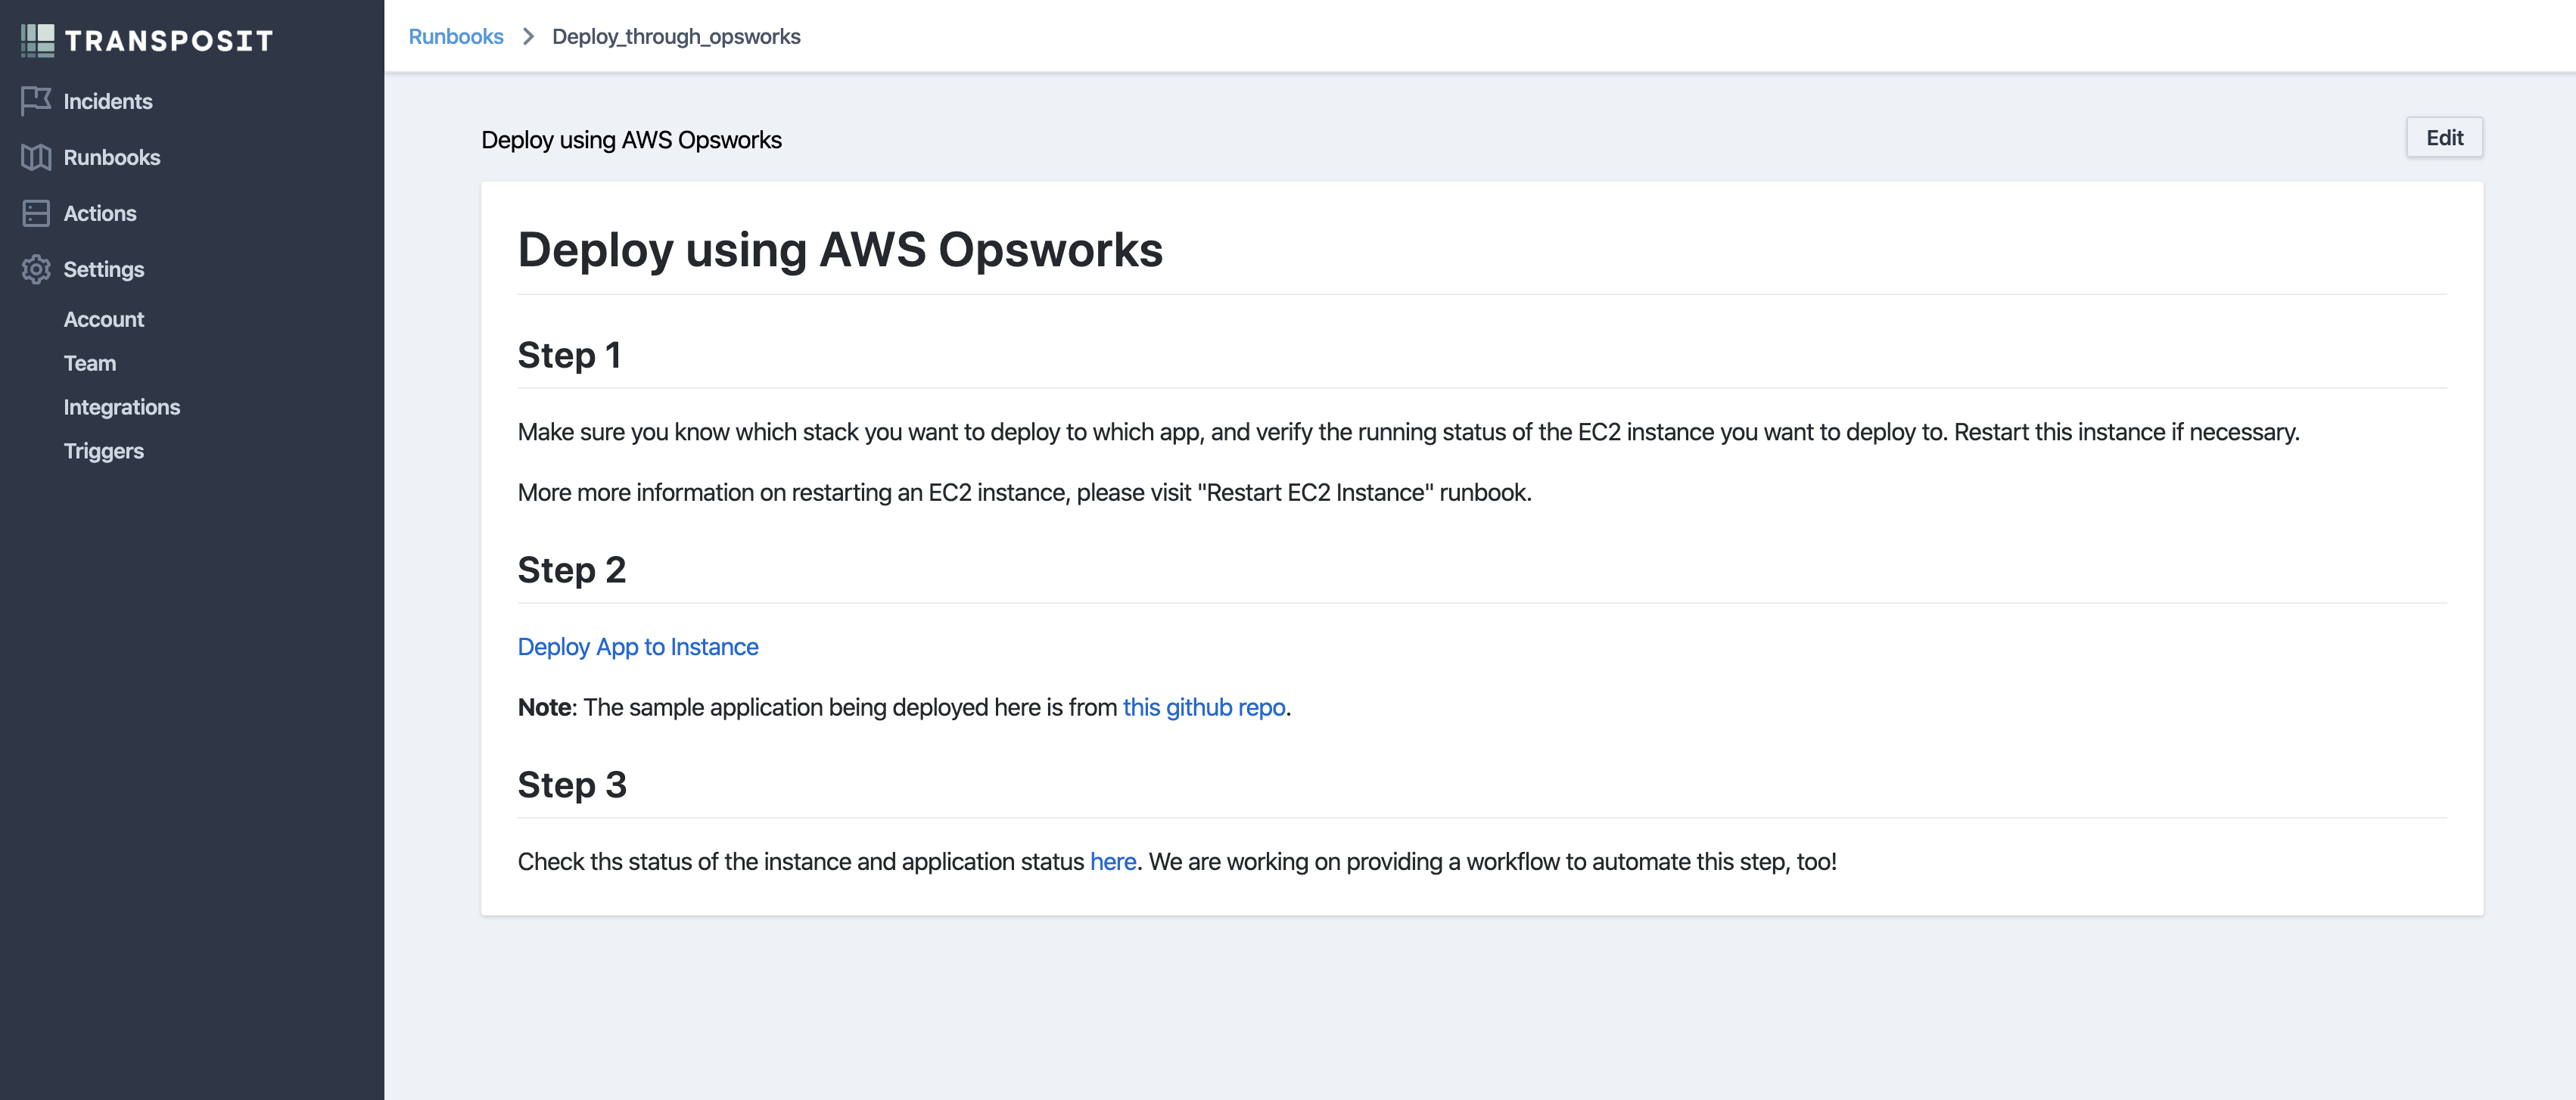Click the Deploy_through_opsworks breadcrumb text

(x=676, y=37)
